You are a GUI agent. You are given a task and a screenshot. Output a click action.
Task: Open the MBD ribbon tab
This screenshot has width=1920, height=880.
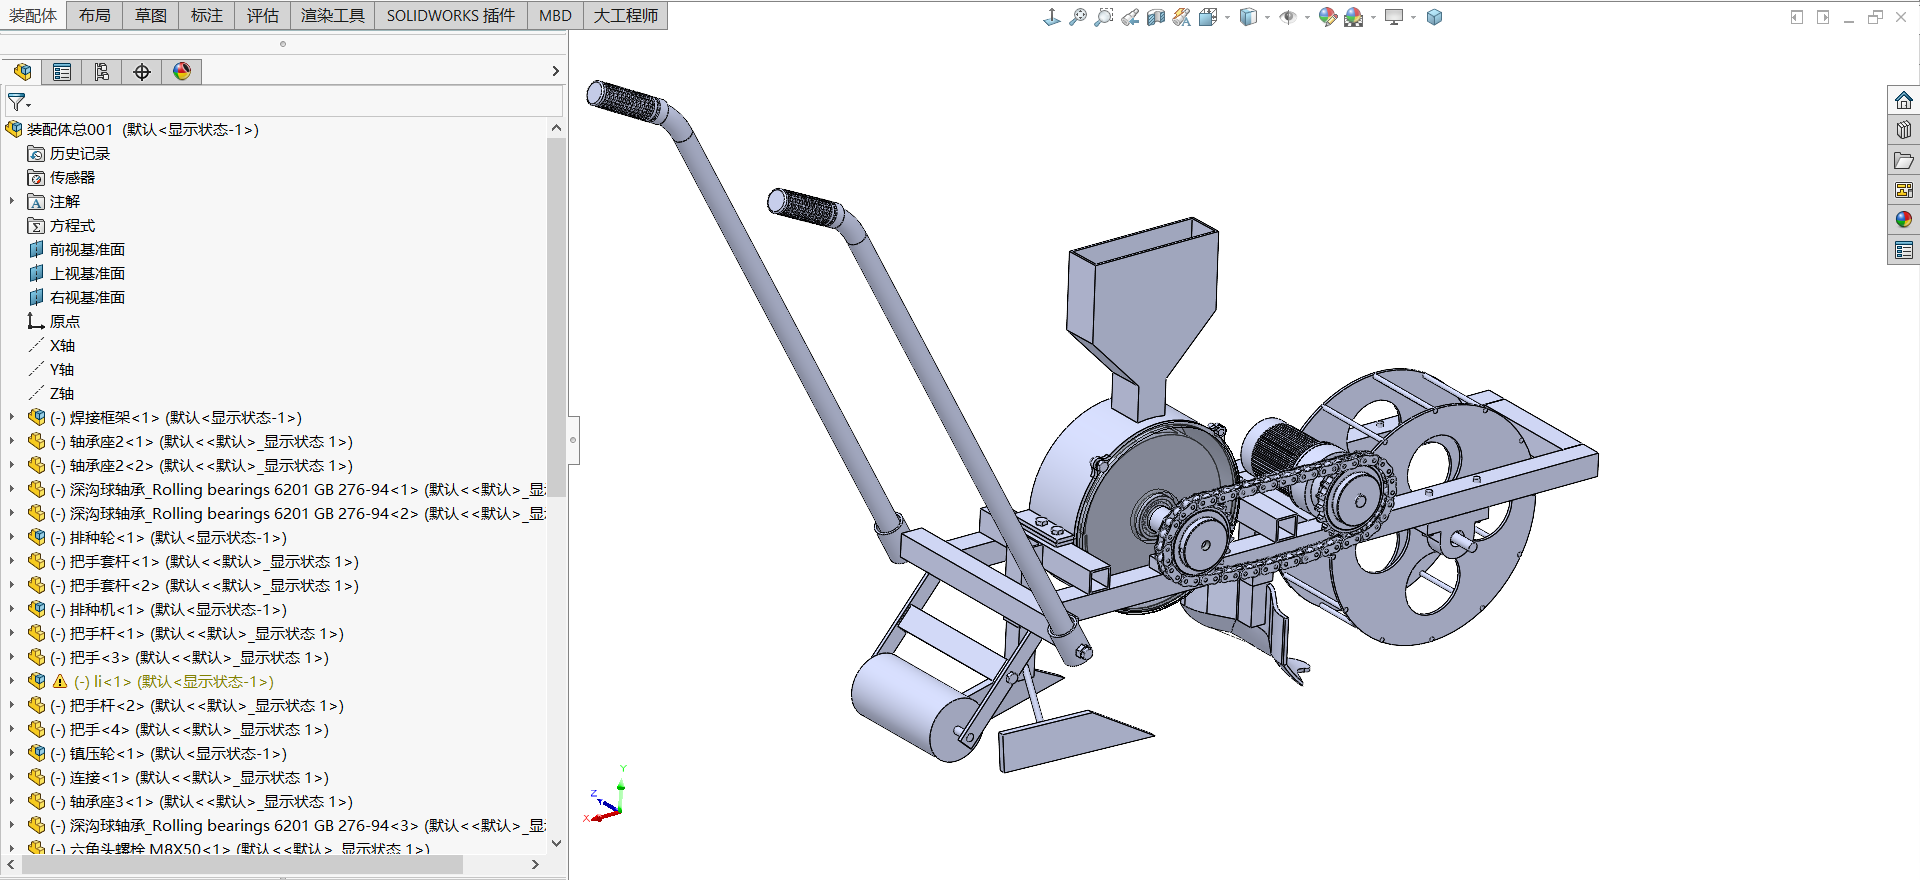click(x=555, y=15)
